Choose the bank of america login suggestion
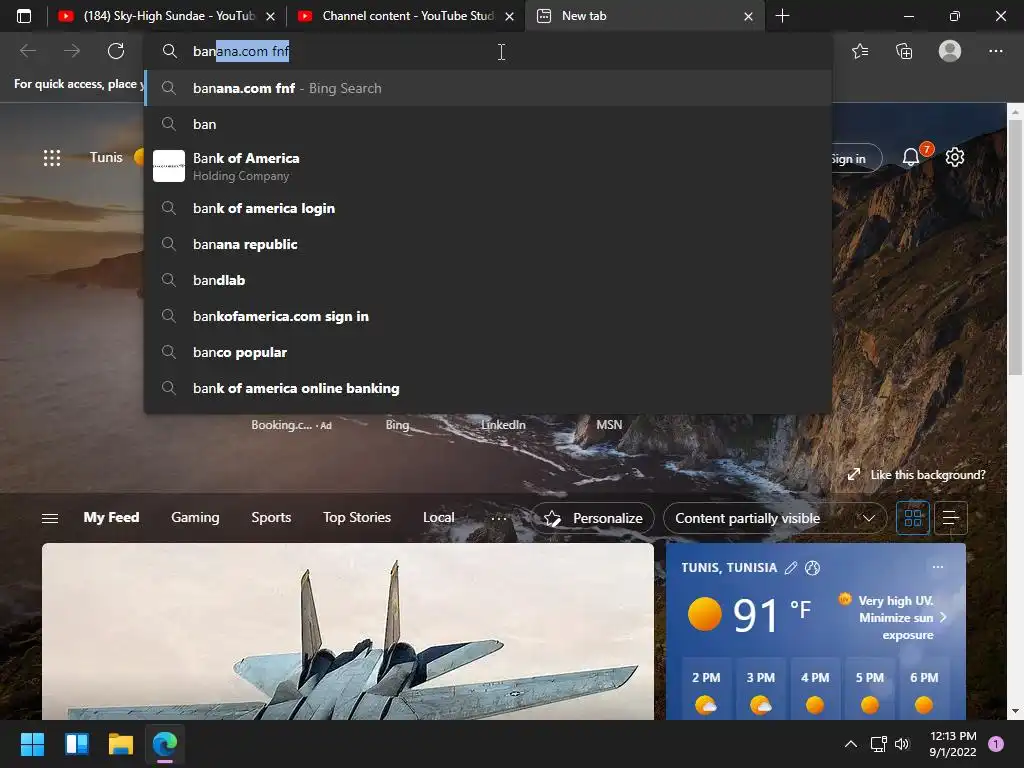The image size is (1024, 768). (x=488, y=208)
